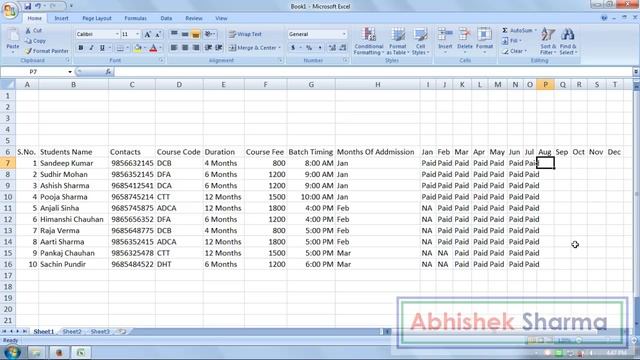Open the General number format dropdown
The image size is (640, 360).
click(x=344, y=34)
